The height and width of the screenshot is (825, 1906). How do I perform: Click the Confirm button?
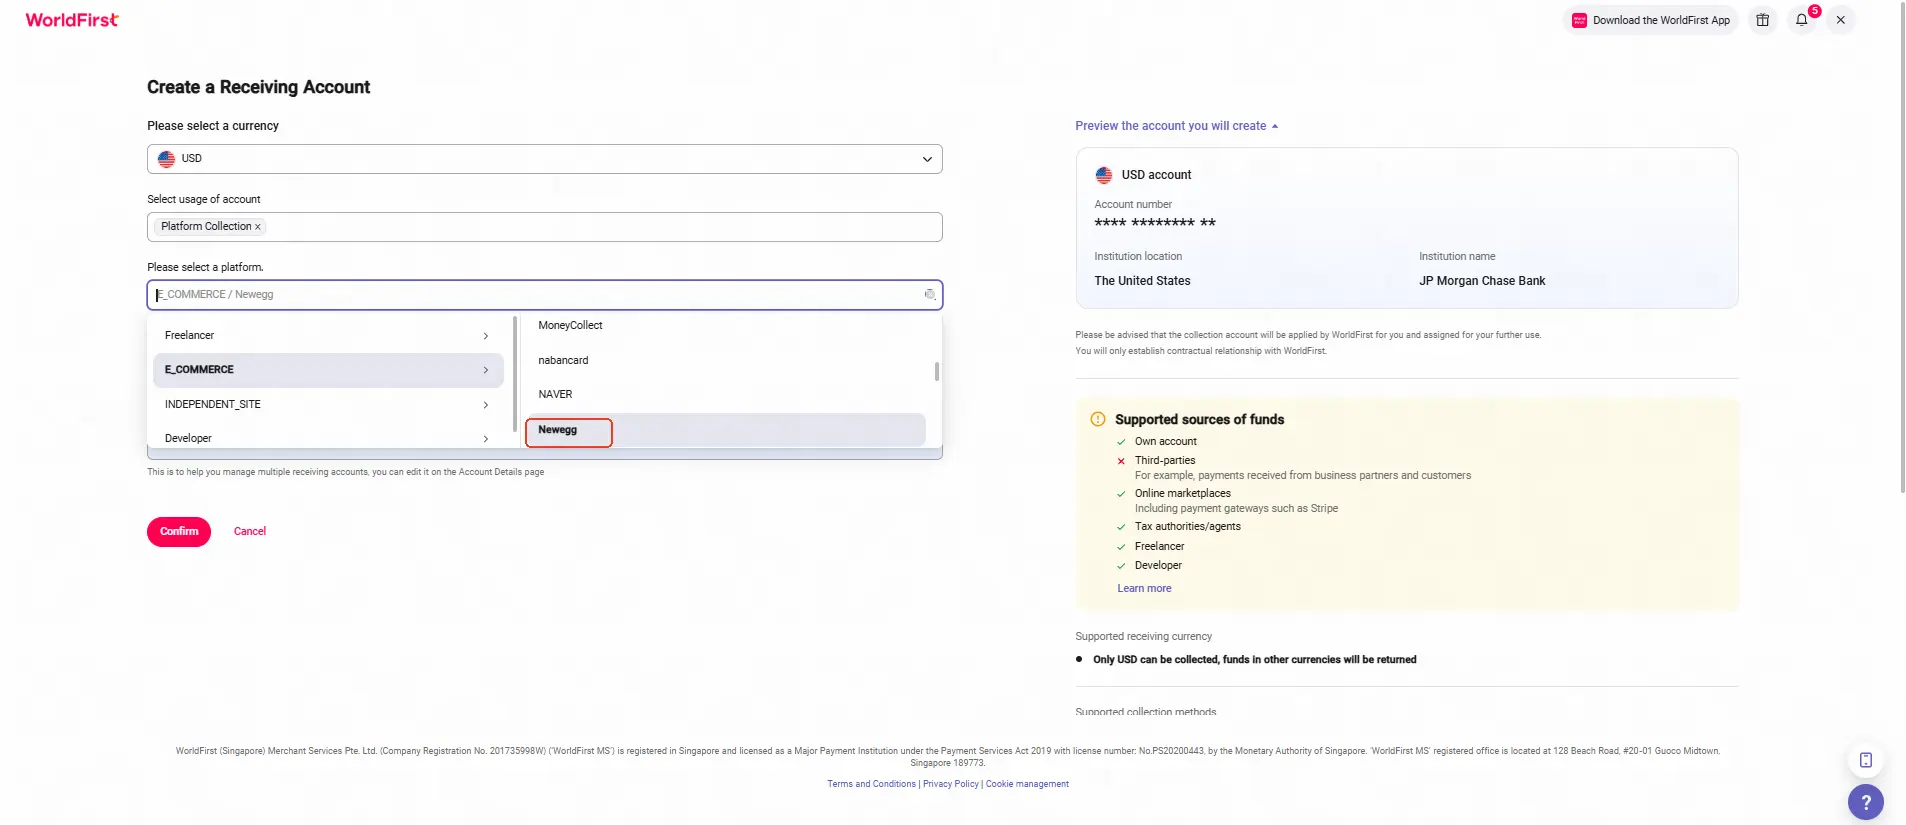[179, 532]
